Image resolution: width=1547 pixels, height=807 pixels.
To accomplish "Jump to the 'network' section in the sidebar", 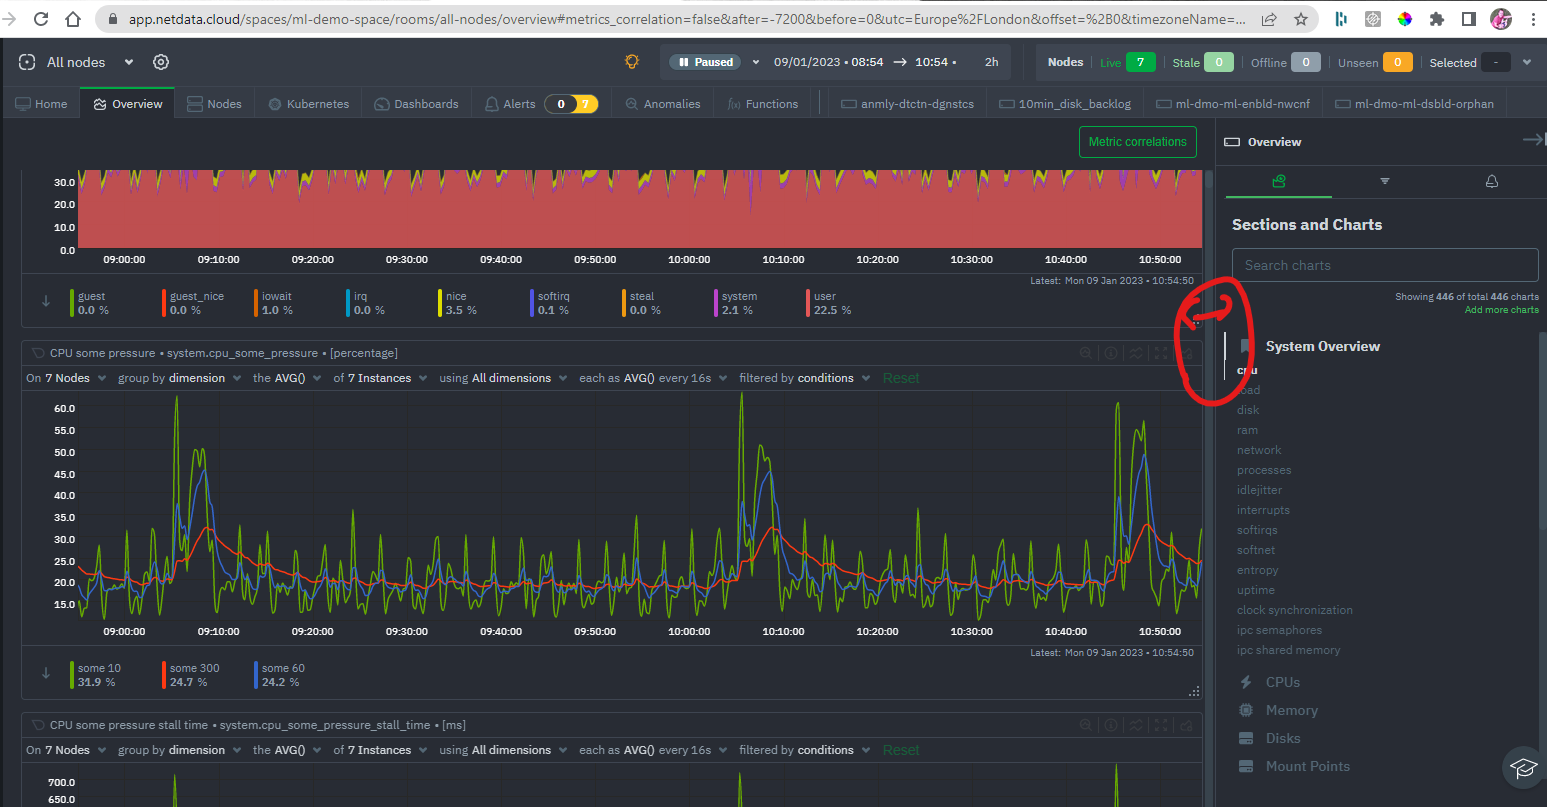I will 1259,450.
